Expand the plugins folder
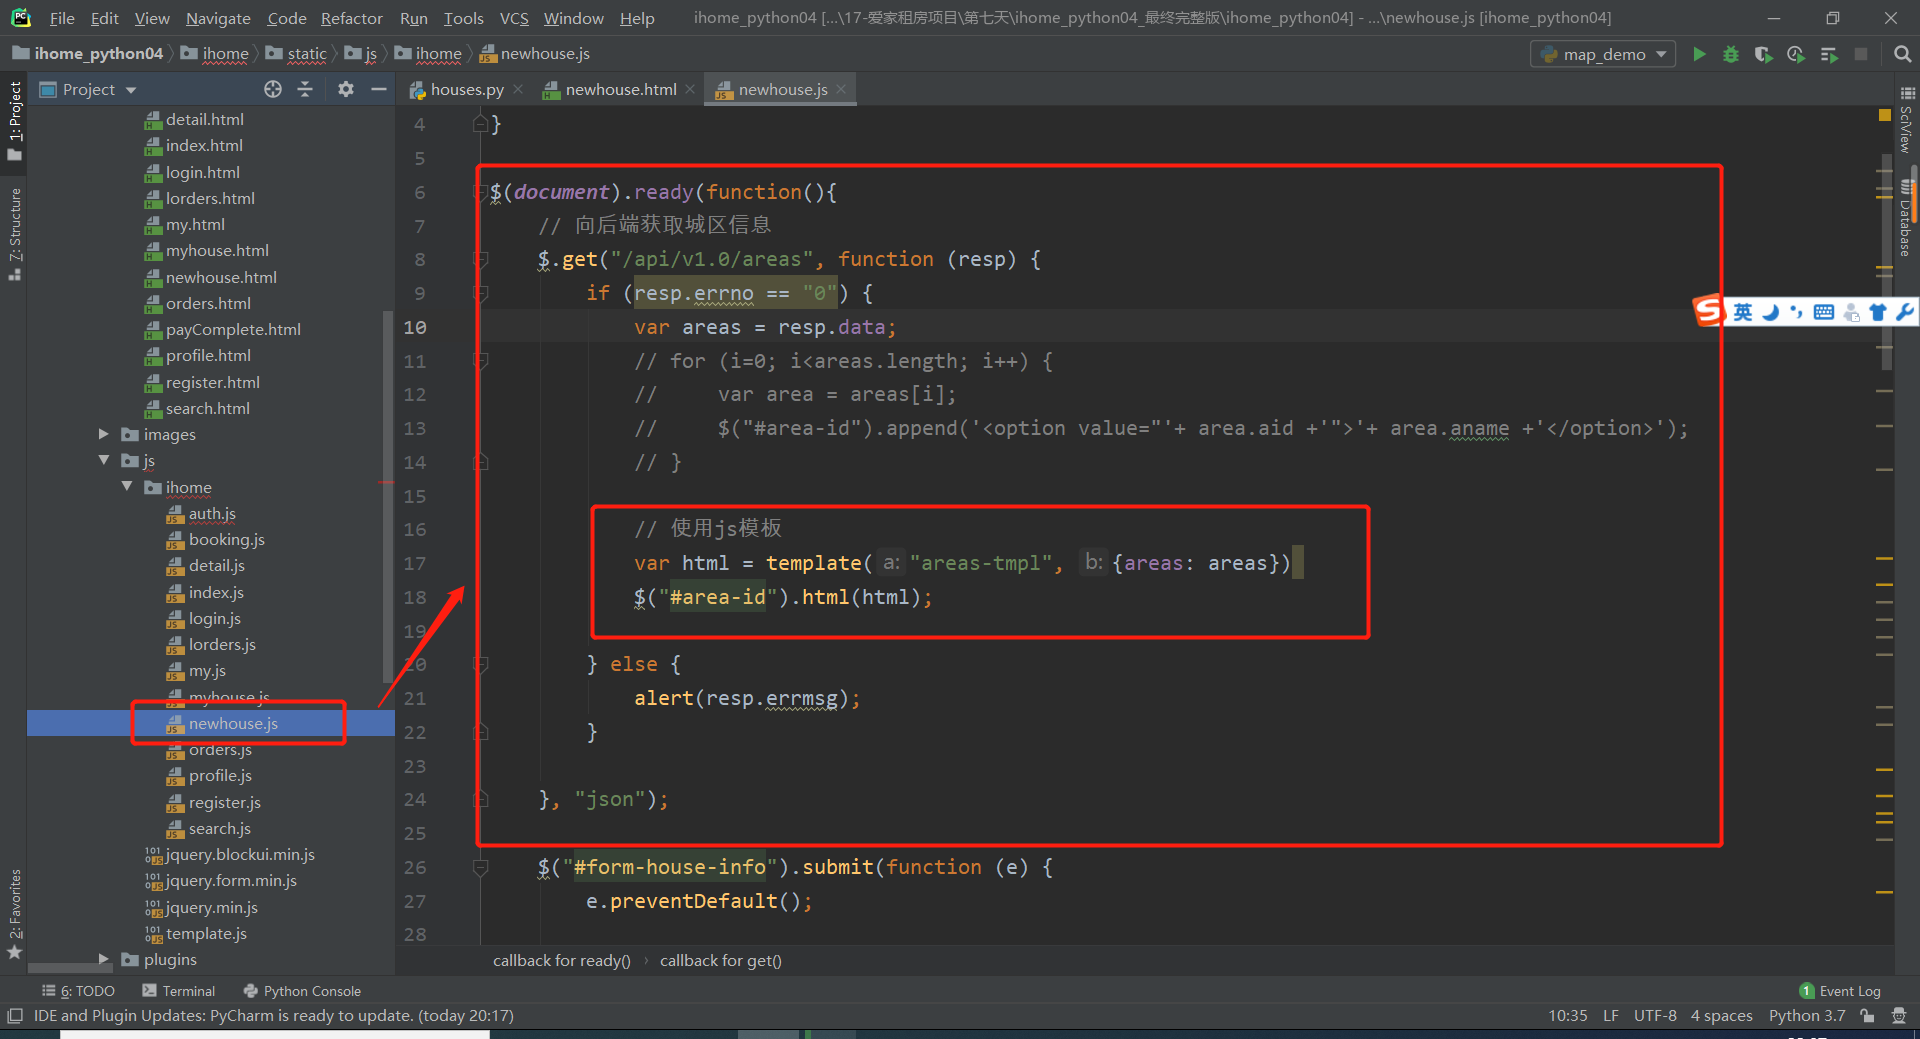 tap(103, 959)
